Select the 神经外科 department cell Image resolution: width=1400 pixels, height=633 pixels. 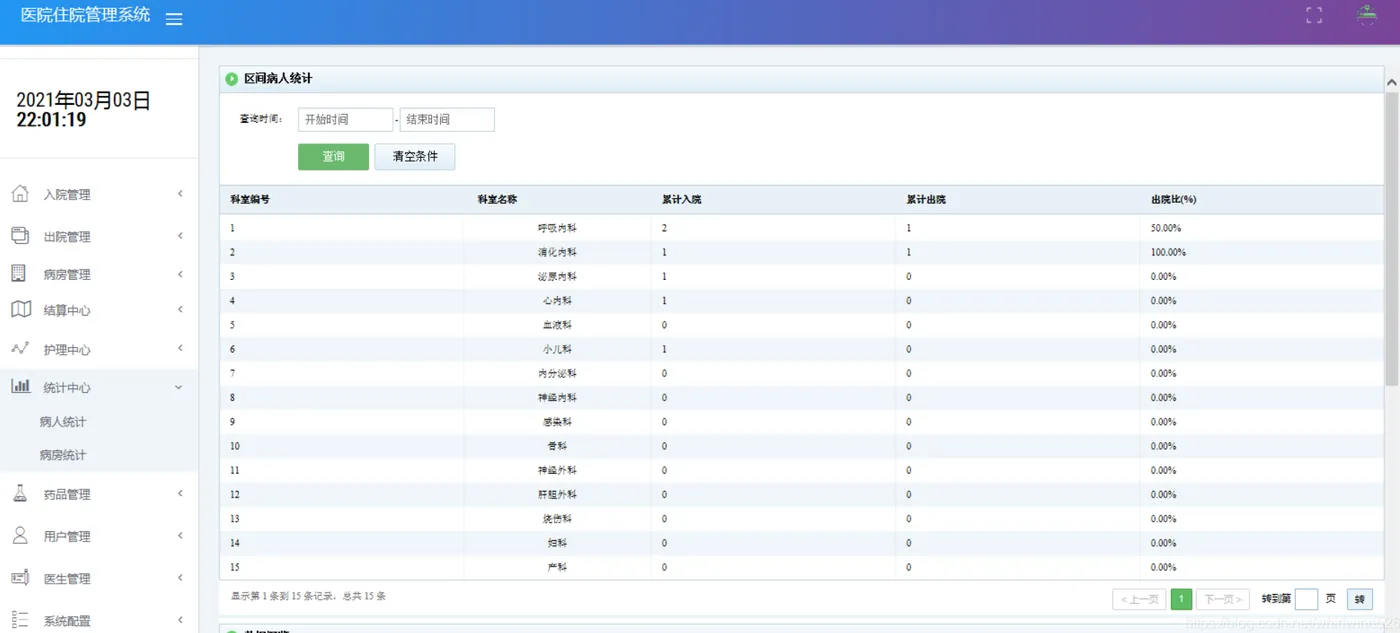click(x=557, y=470)
